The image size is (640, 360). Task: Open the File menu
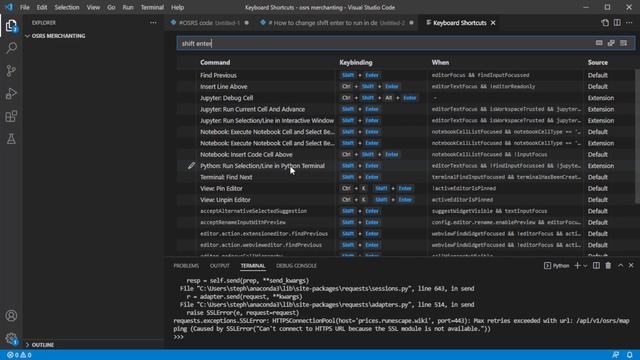pyautogui.click(x=24, y=7)
